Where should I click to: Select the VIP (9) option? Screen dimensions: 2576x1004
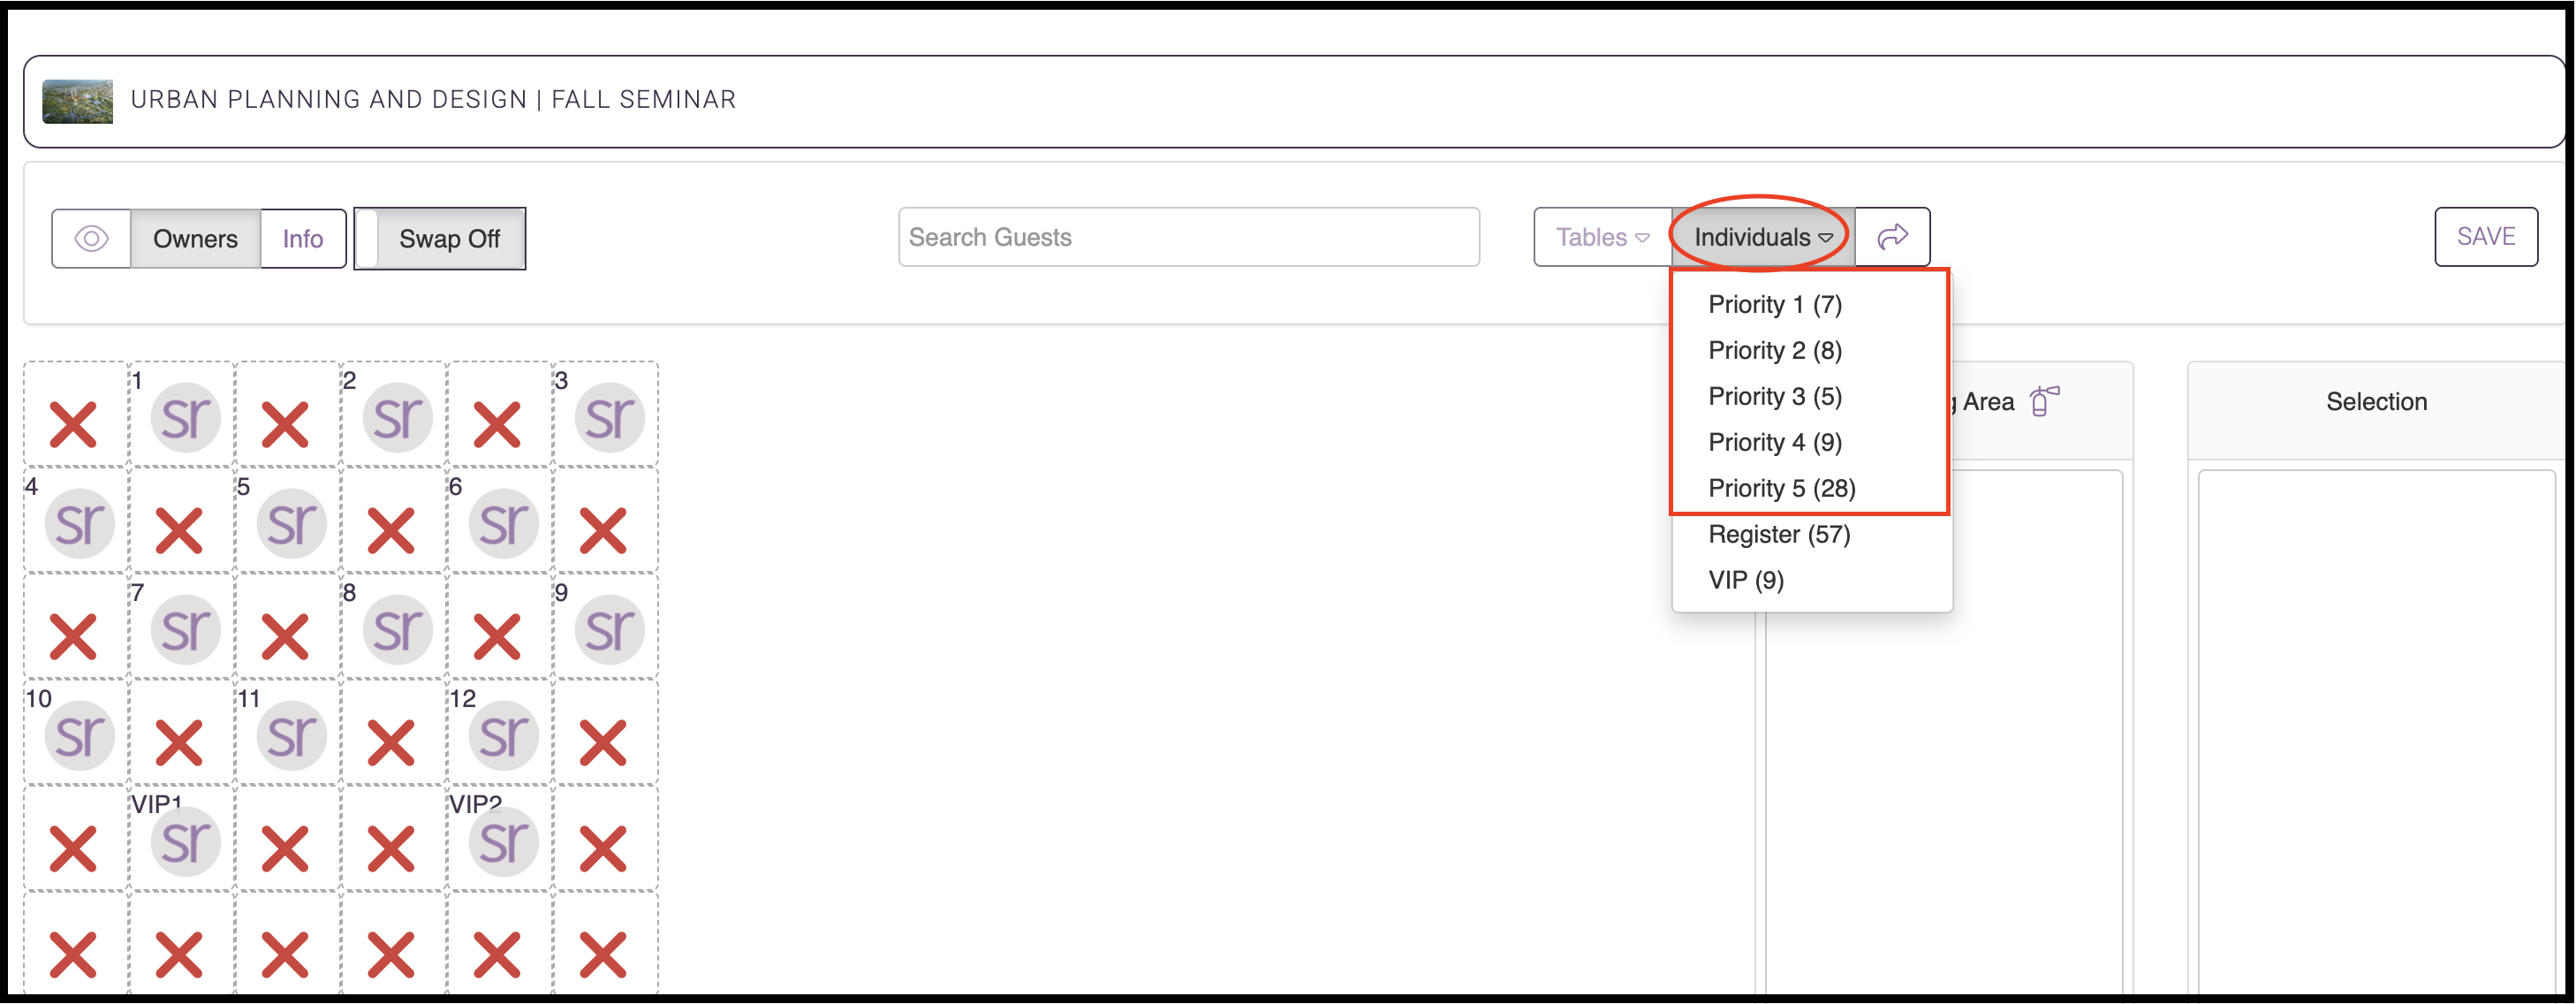(x=1746, y=580)
